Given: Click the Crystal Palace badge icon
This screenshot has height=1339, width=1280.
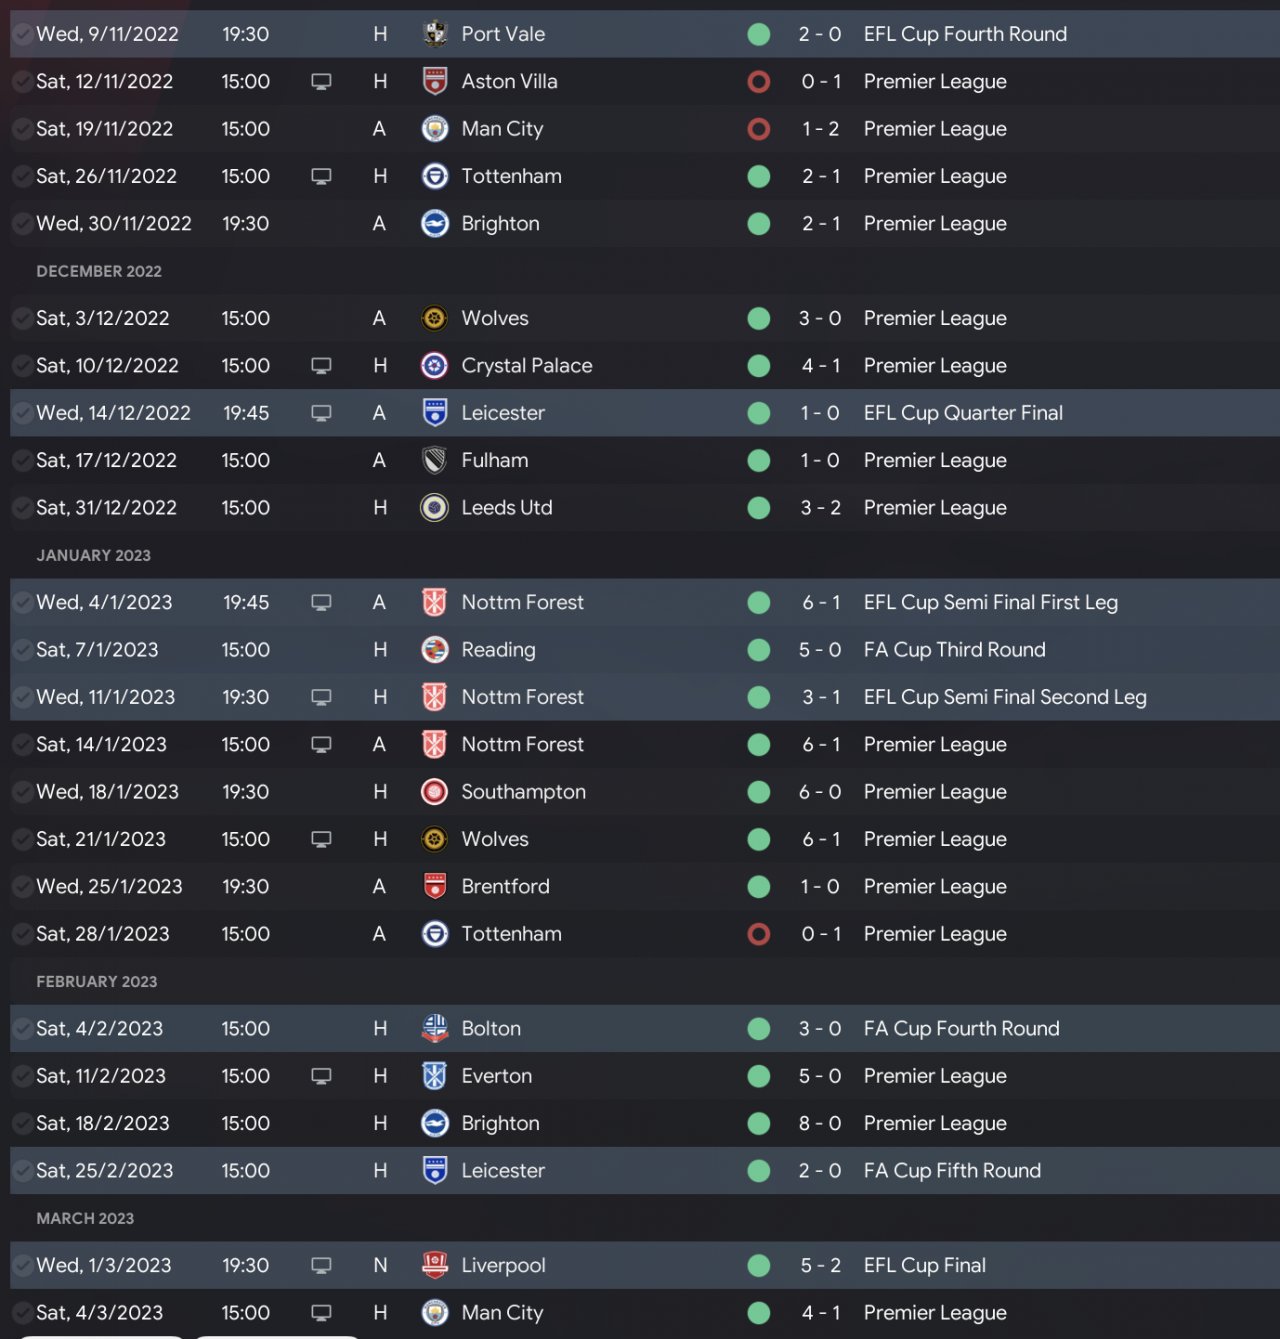Looking at the screenshot, I should 435,366.
